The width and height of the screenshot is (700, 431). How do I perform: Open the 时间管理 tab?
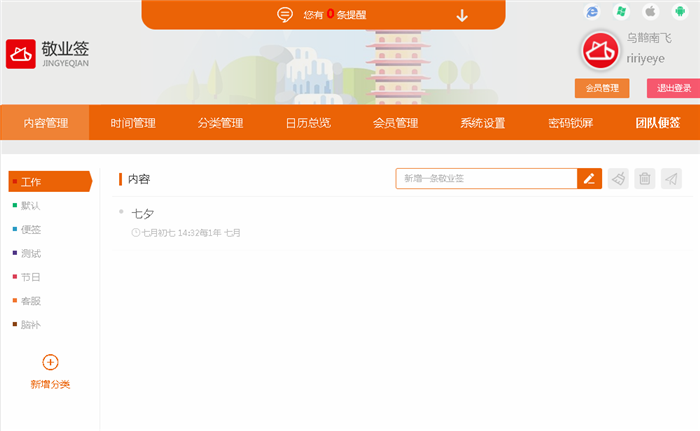[133, 123]
